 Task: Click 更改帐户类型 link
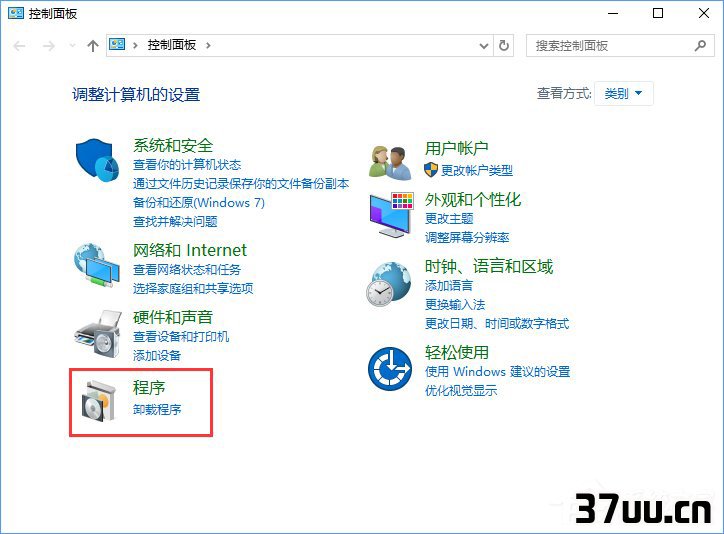(477, 170)
